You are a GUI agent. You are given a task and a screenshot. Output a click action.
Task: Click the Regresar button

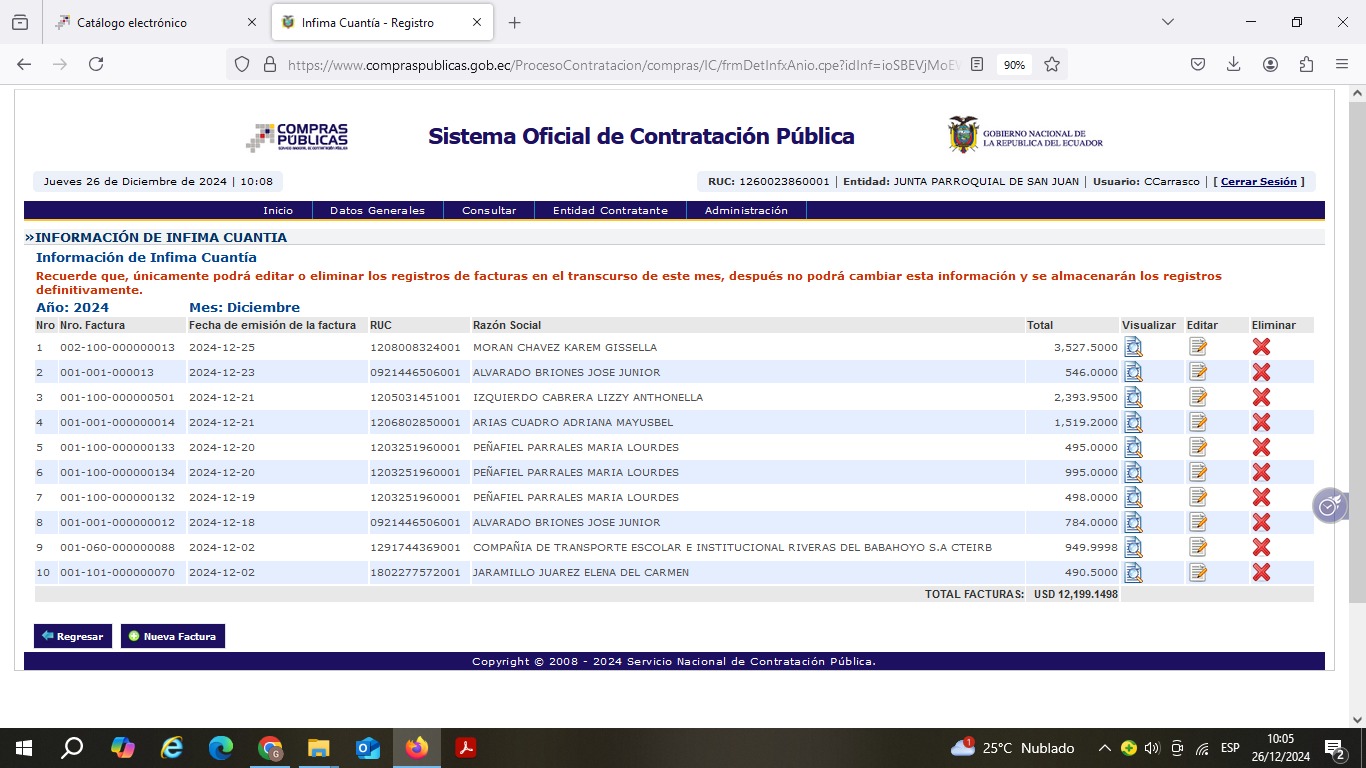coord(73,636)
